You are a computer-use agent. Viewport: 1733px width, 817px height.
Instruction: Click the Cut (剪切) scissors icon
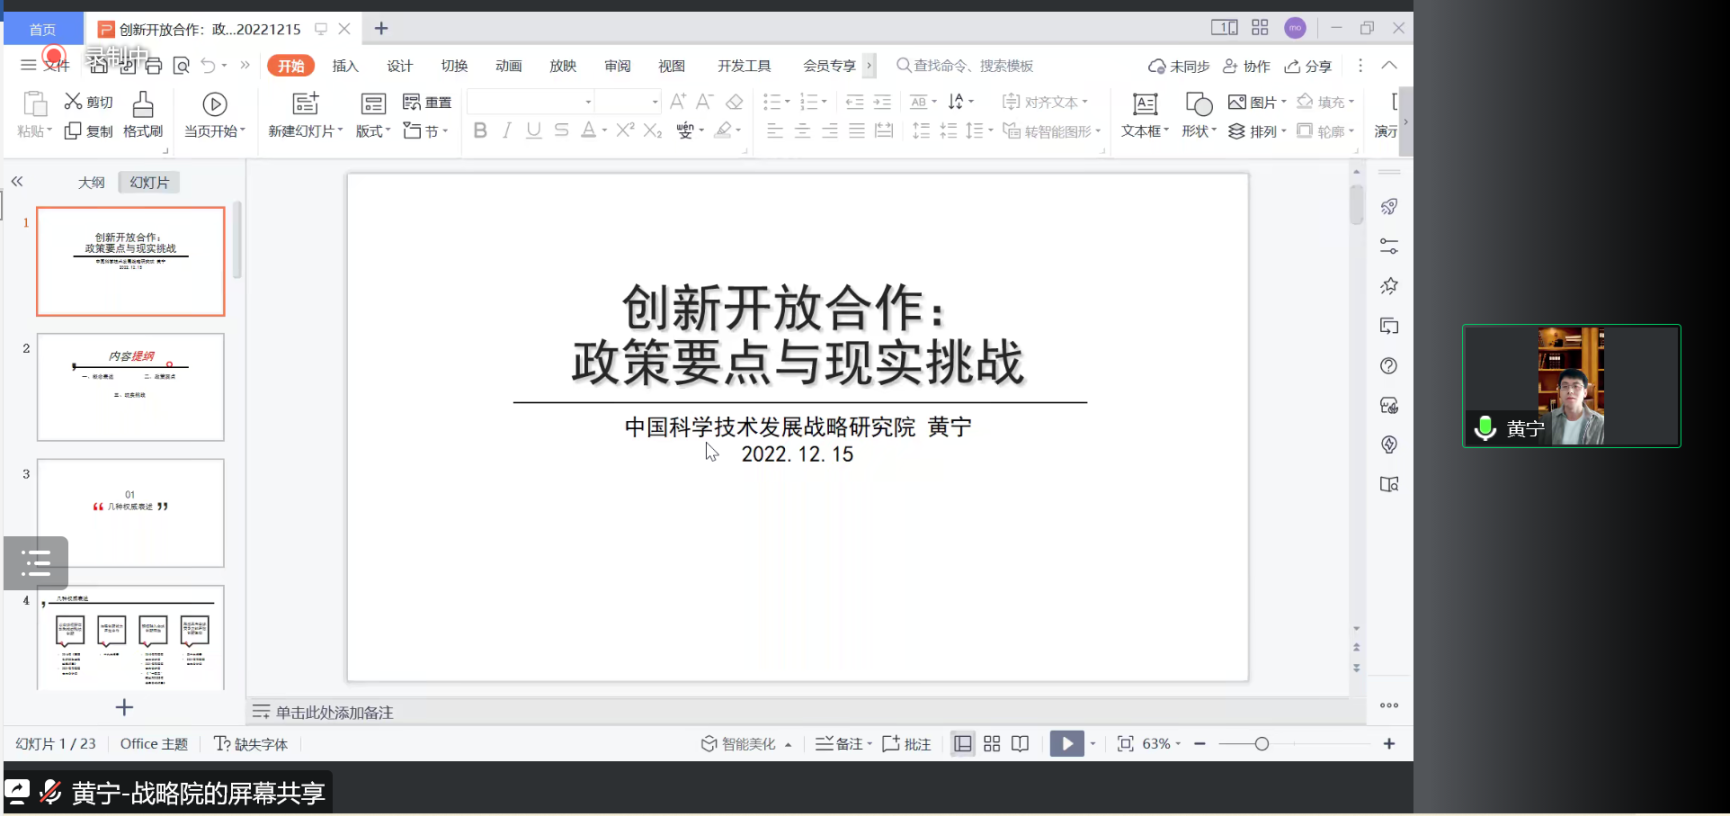pos(73,102)
